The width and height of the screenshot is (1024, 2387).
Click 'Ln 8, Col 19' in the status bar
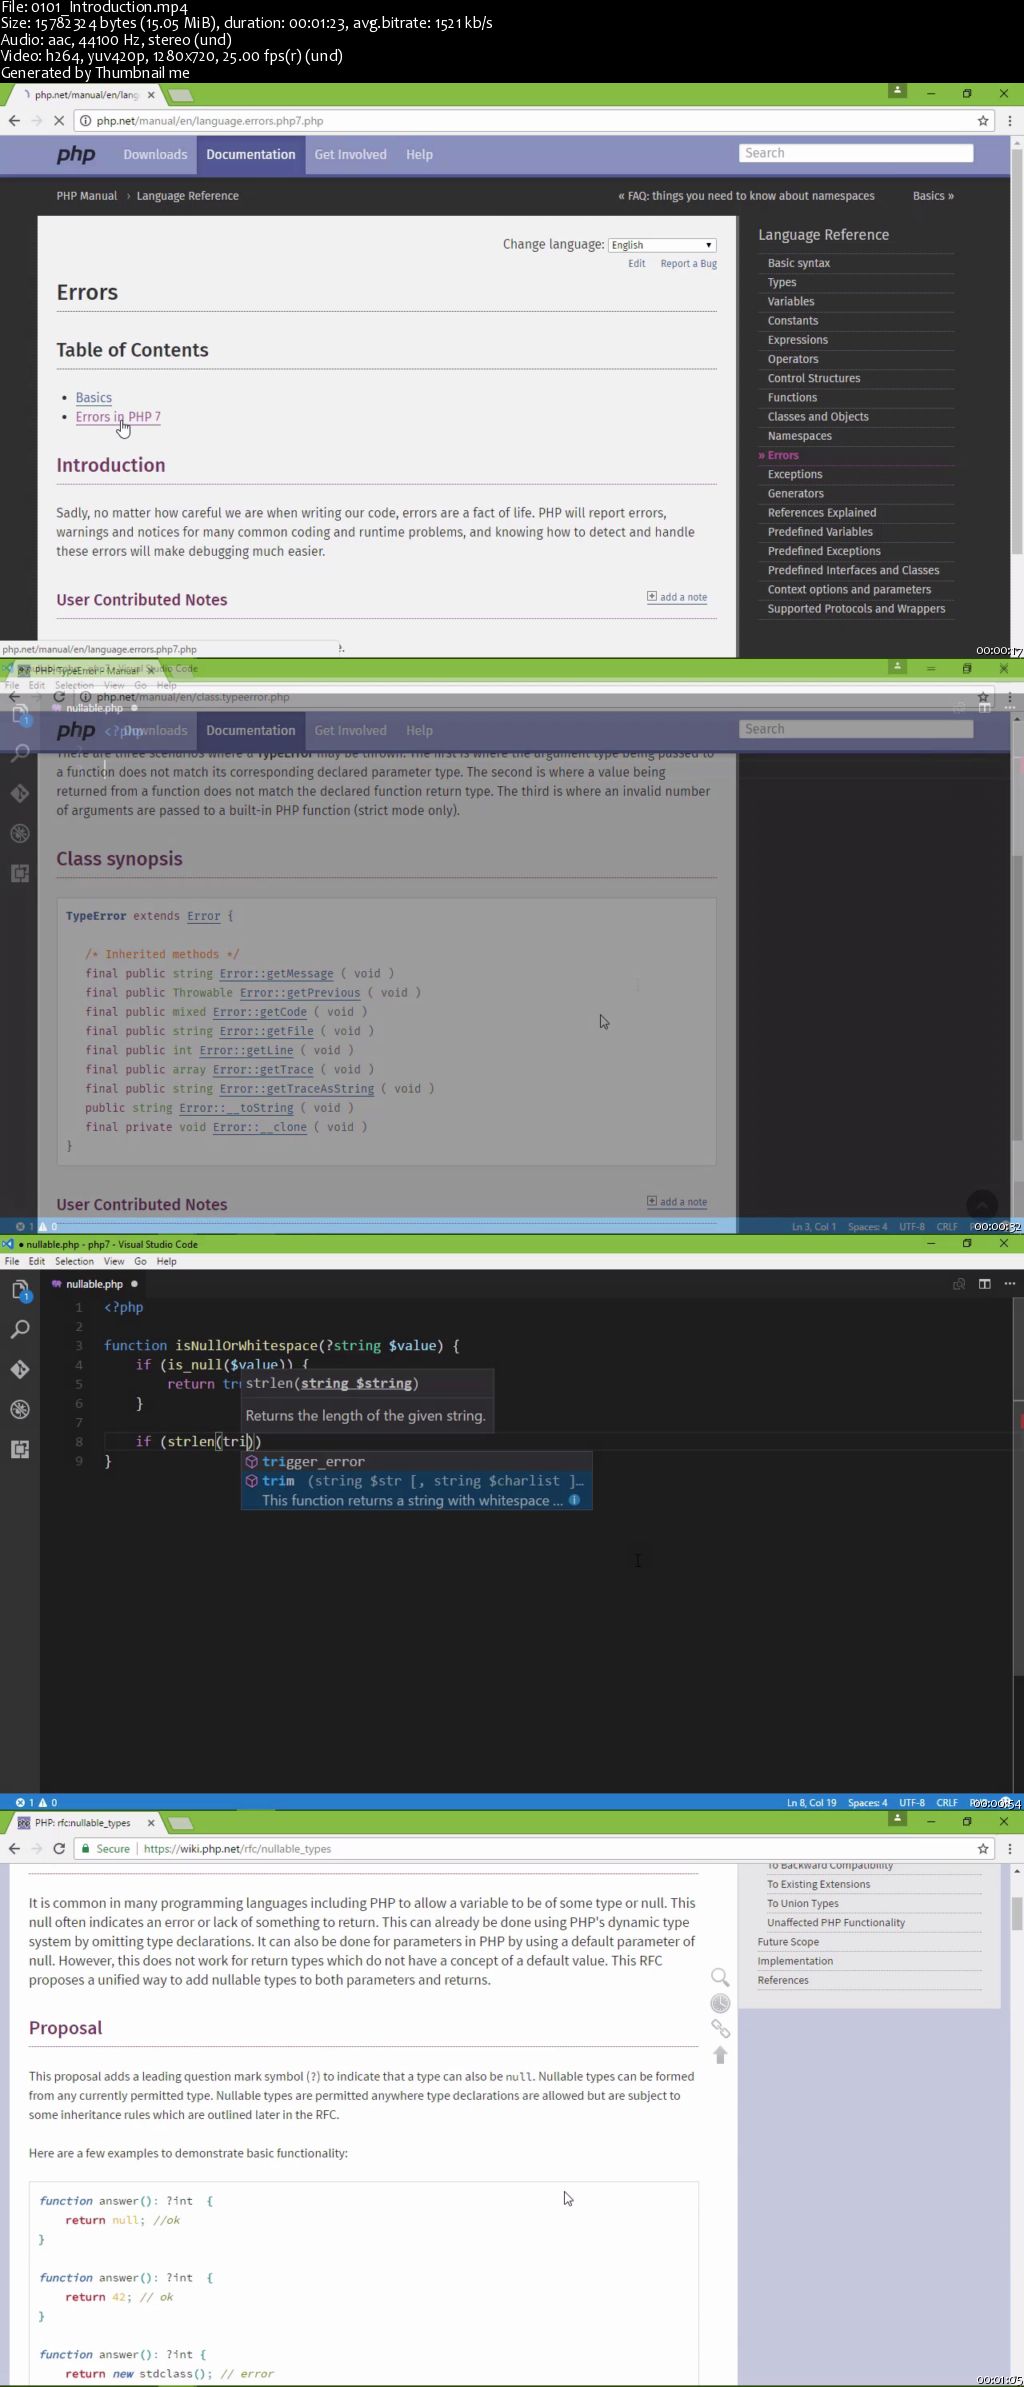(811, 1803)
